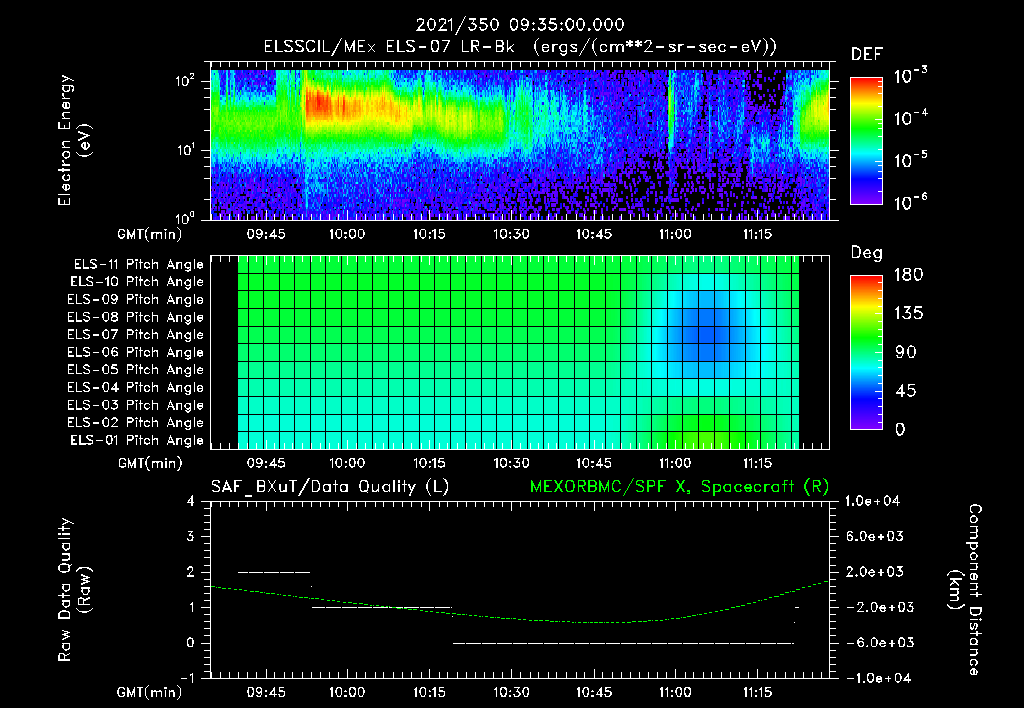Click the 10:00 tick under the spectrogram
The height and width of the screenshot is (708, 1024).
click(347, 234)
